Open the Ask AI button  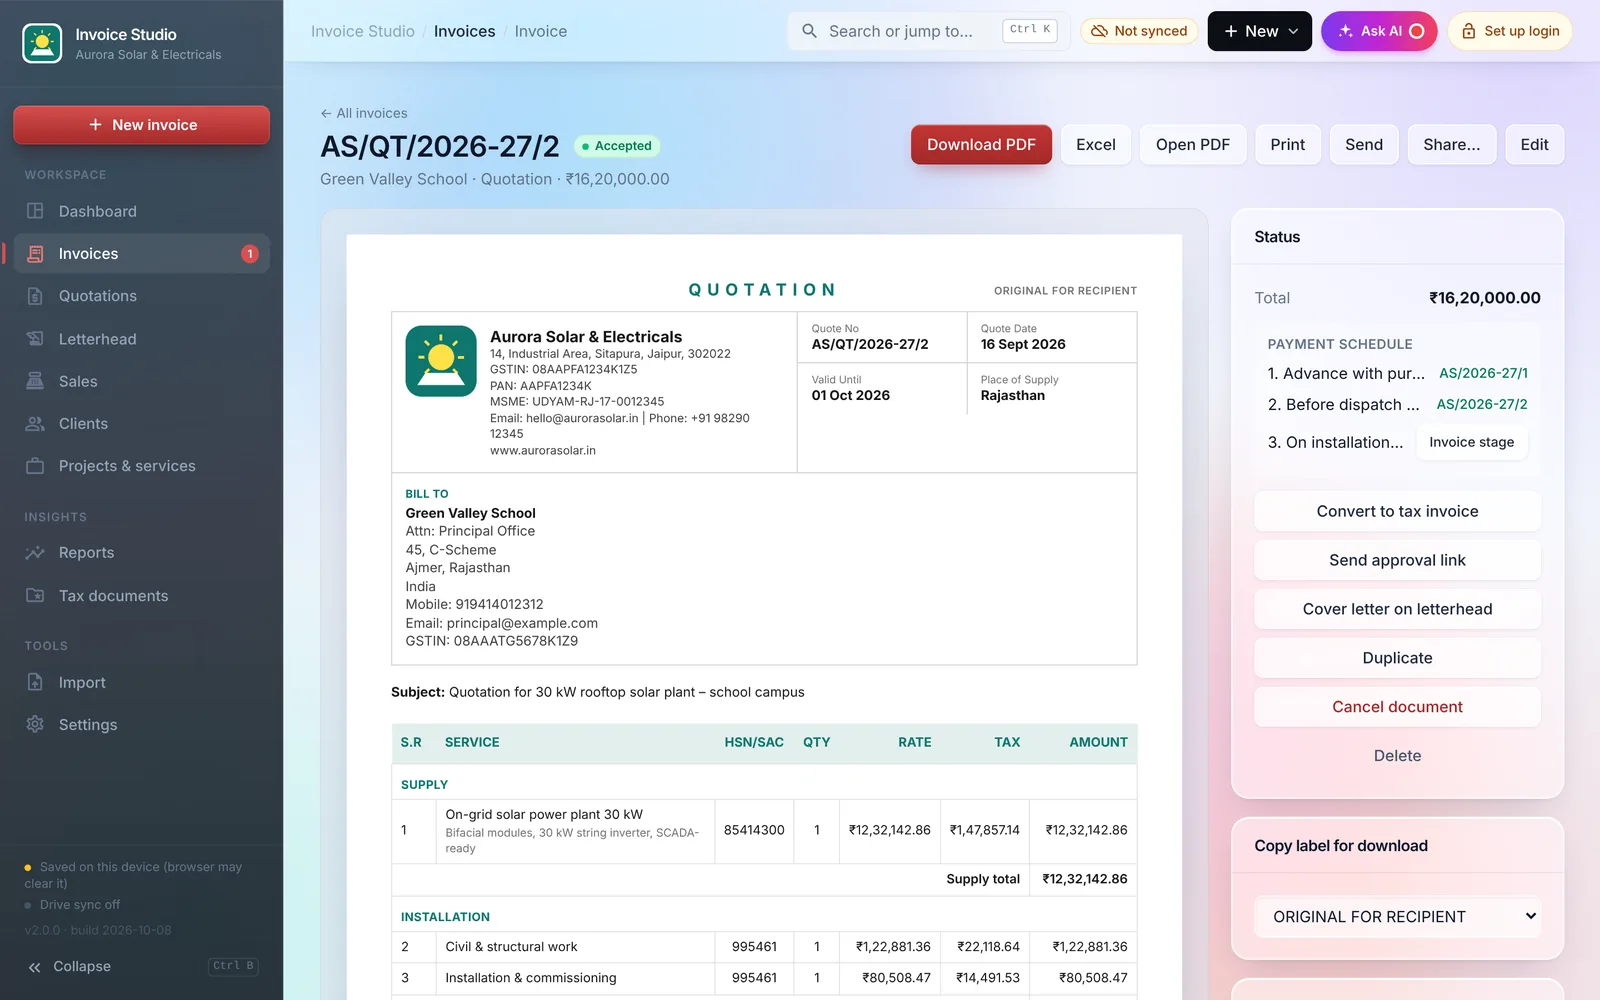pos(1379,31)
